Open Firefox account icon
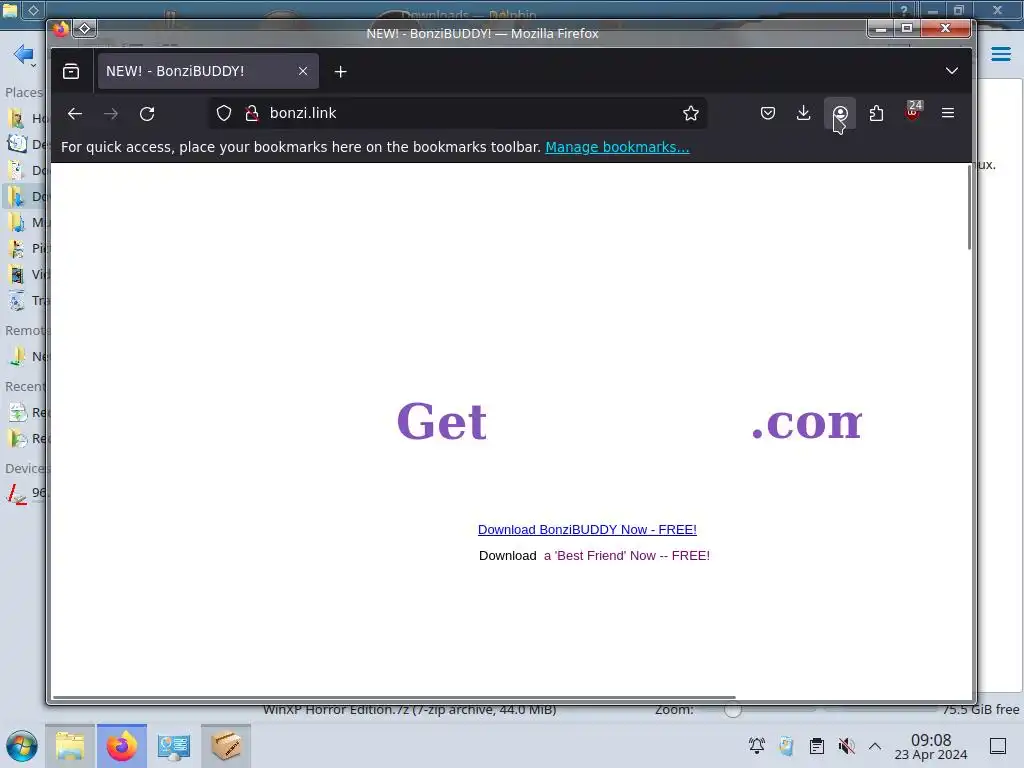Screen dimensions: 1024x768 (x=840, y=113)
